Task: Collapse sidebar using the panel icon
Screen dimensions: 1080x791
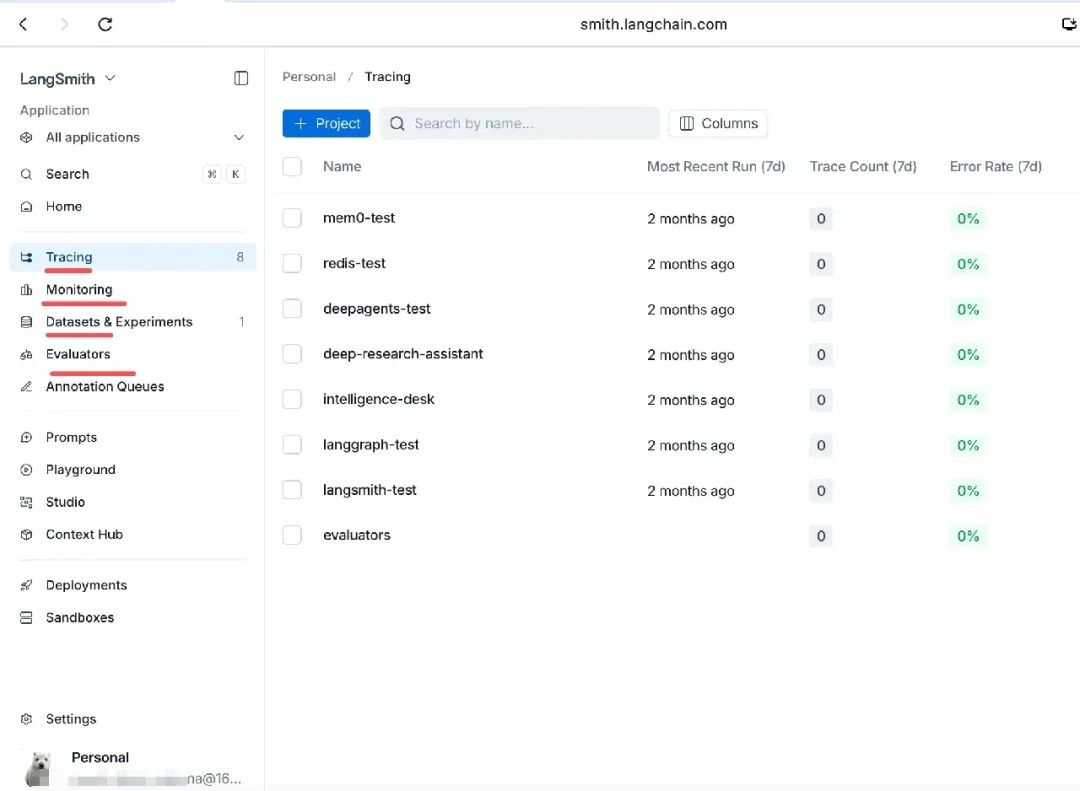Action: [240, 79]
